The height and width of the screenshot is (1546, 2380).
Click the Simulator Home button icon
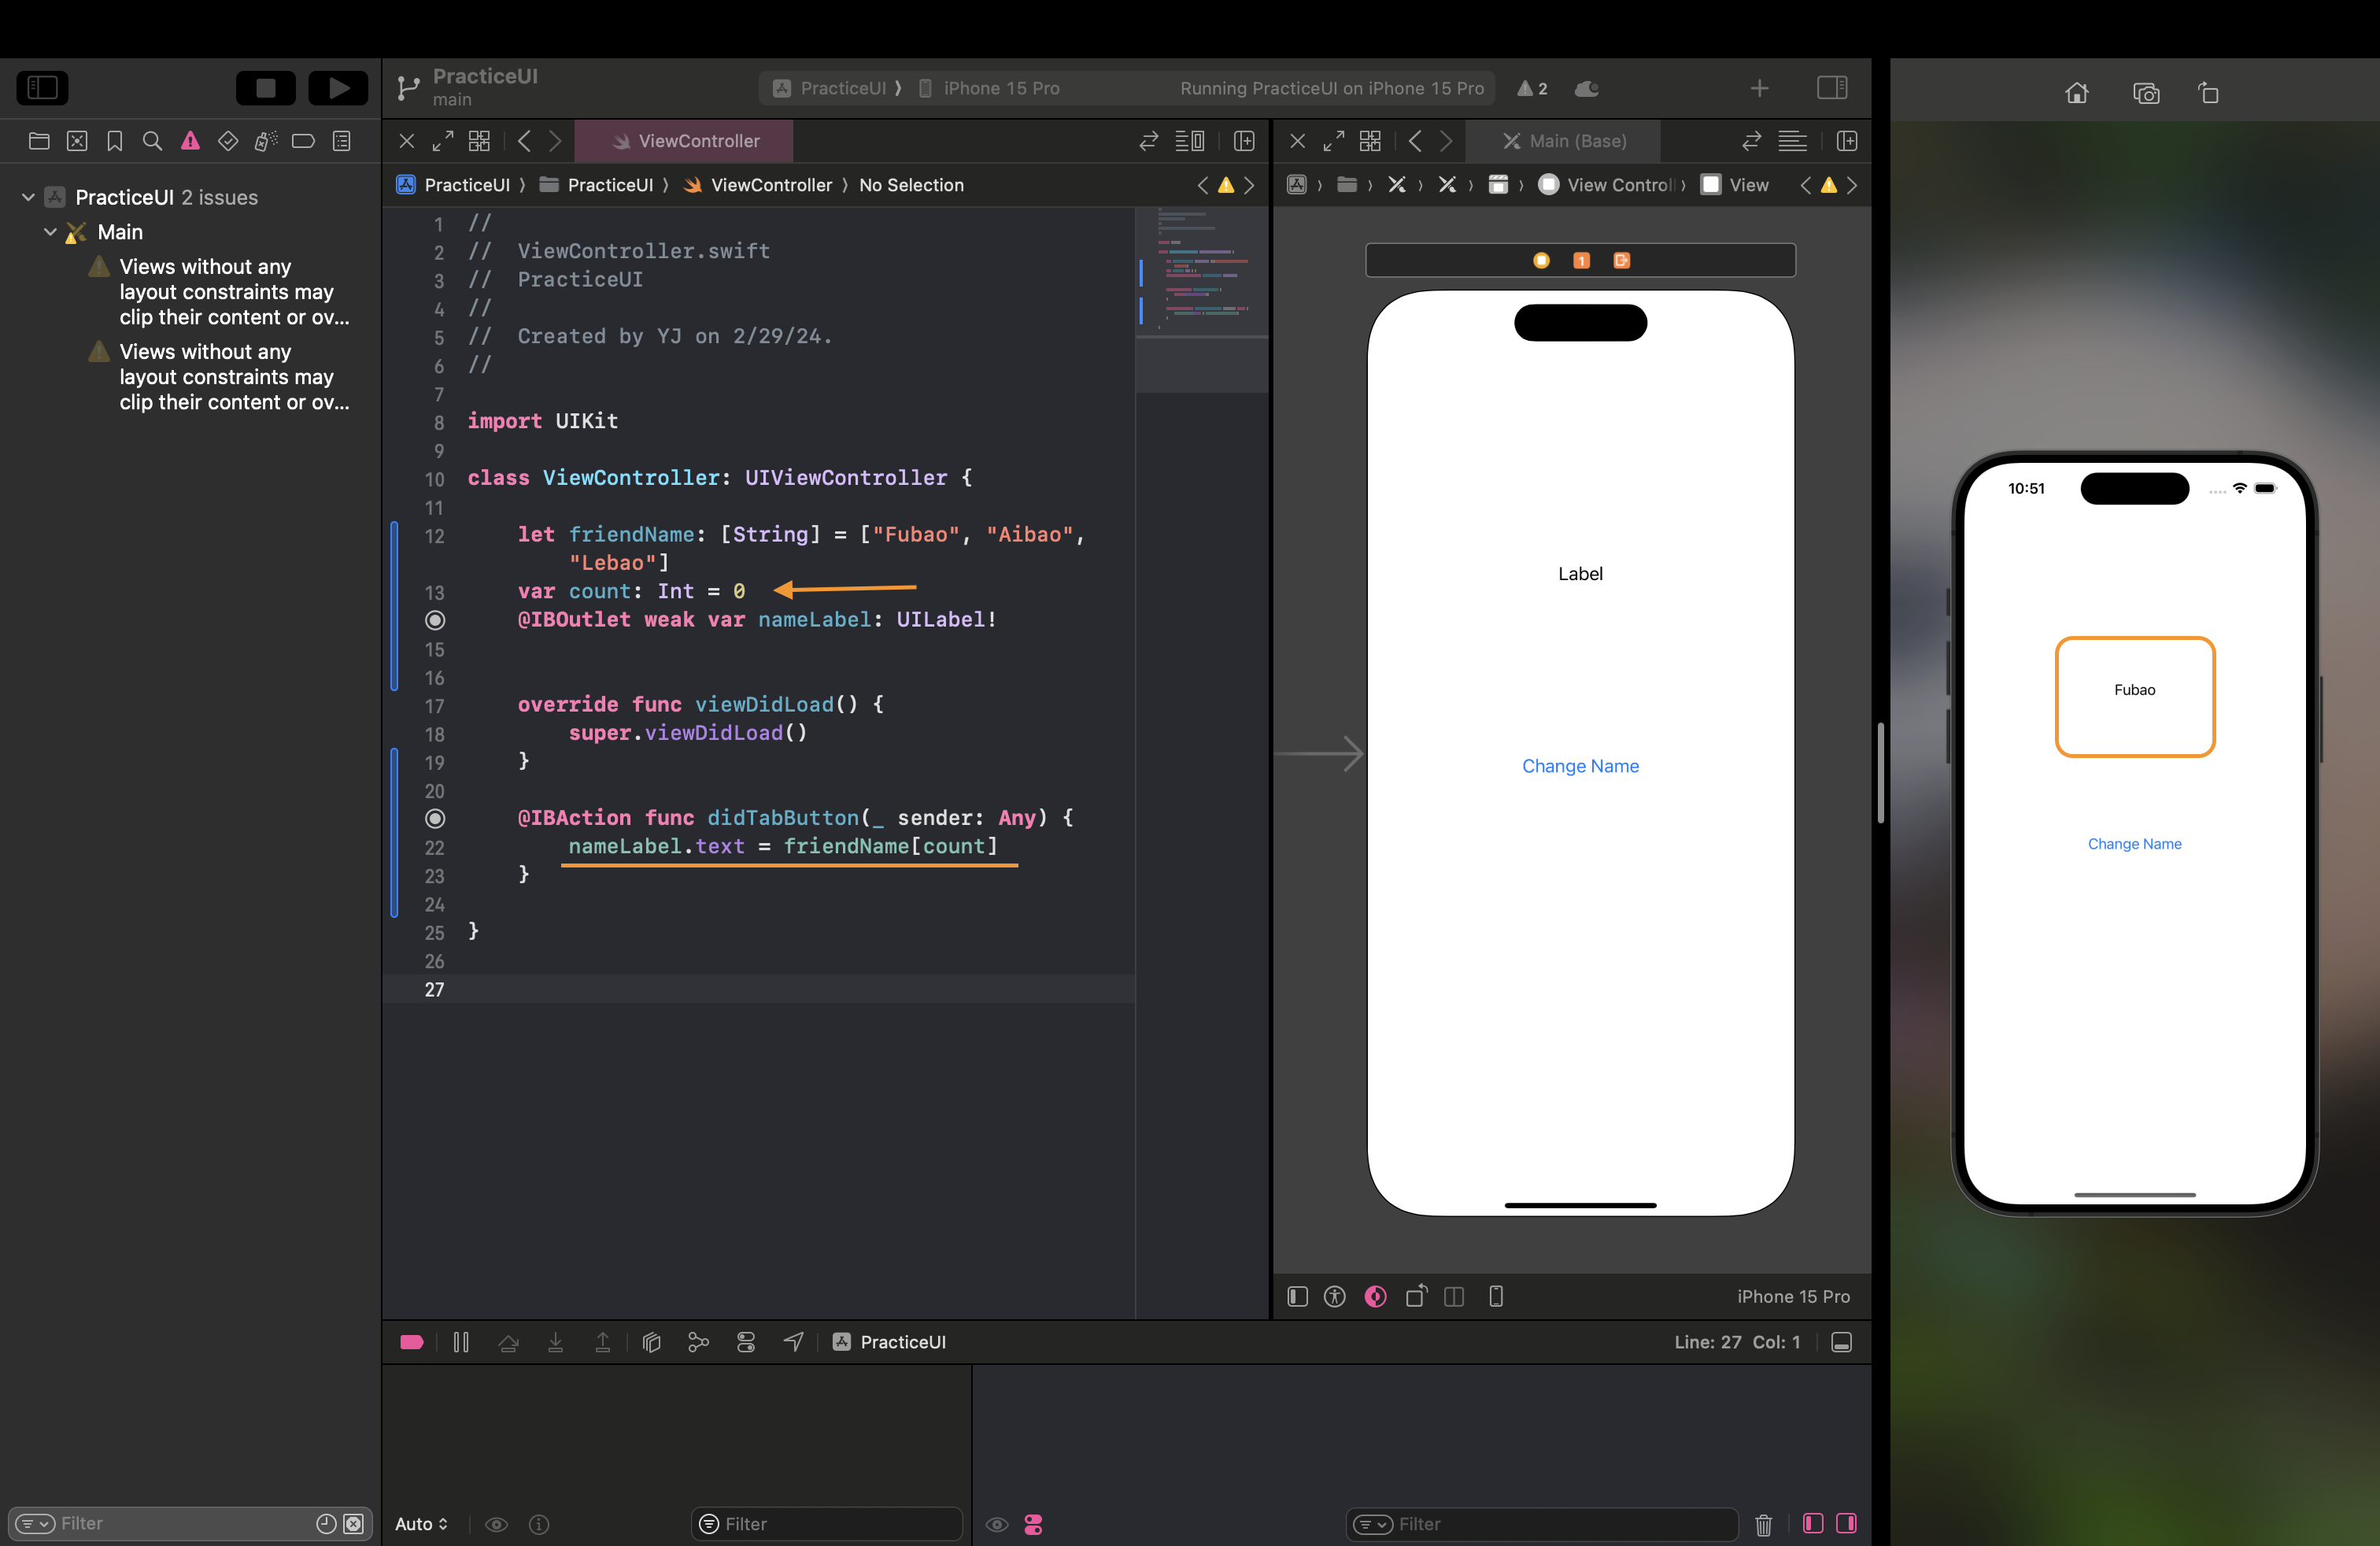pos(2076,93)
